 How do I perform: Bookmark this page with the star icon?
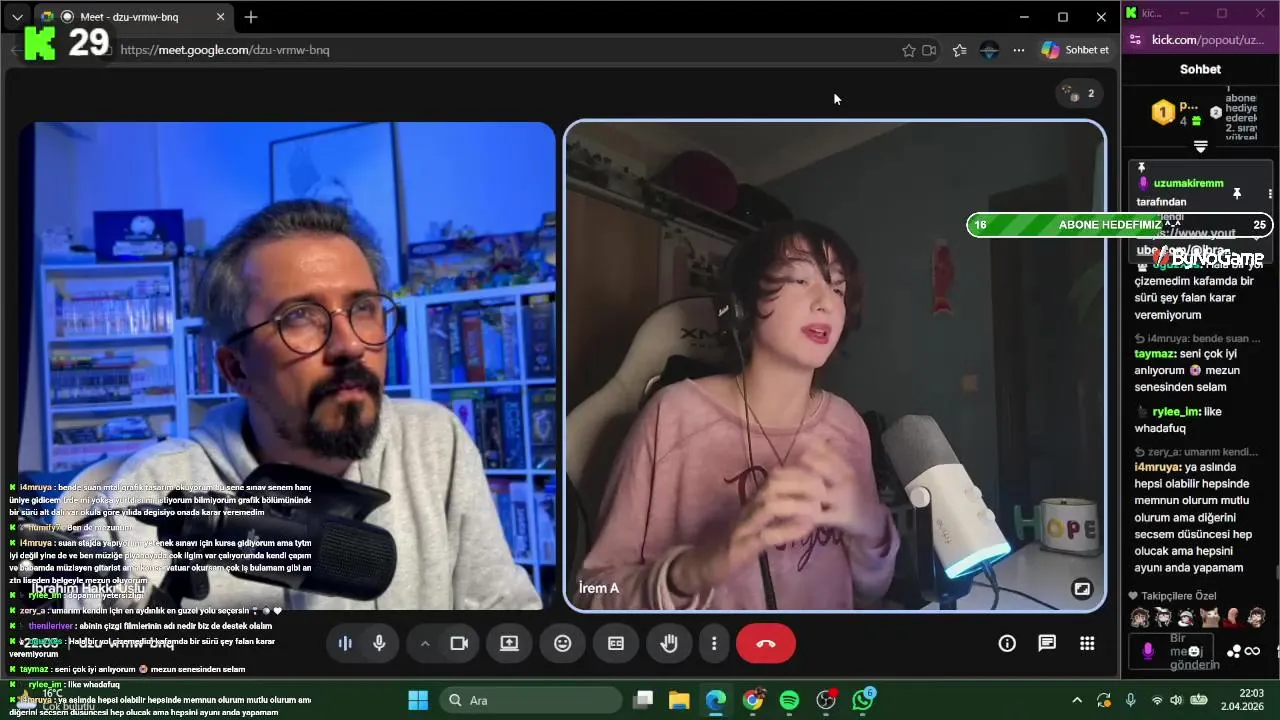[909, 49]
